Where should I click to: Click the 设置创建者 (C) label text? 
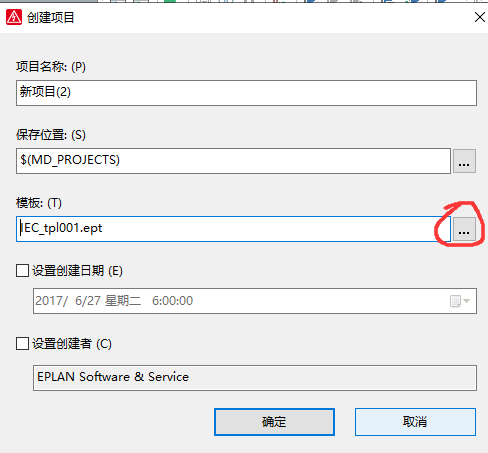click(x=72, y=344)
